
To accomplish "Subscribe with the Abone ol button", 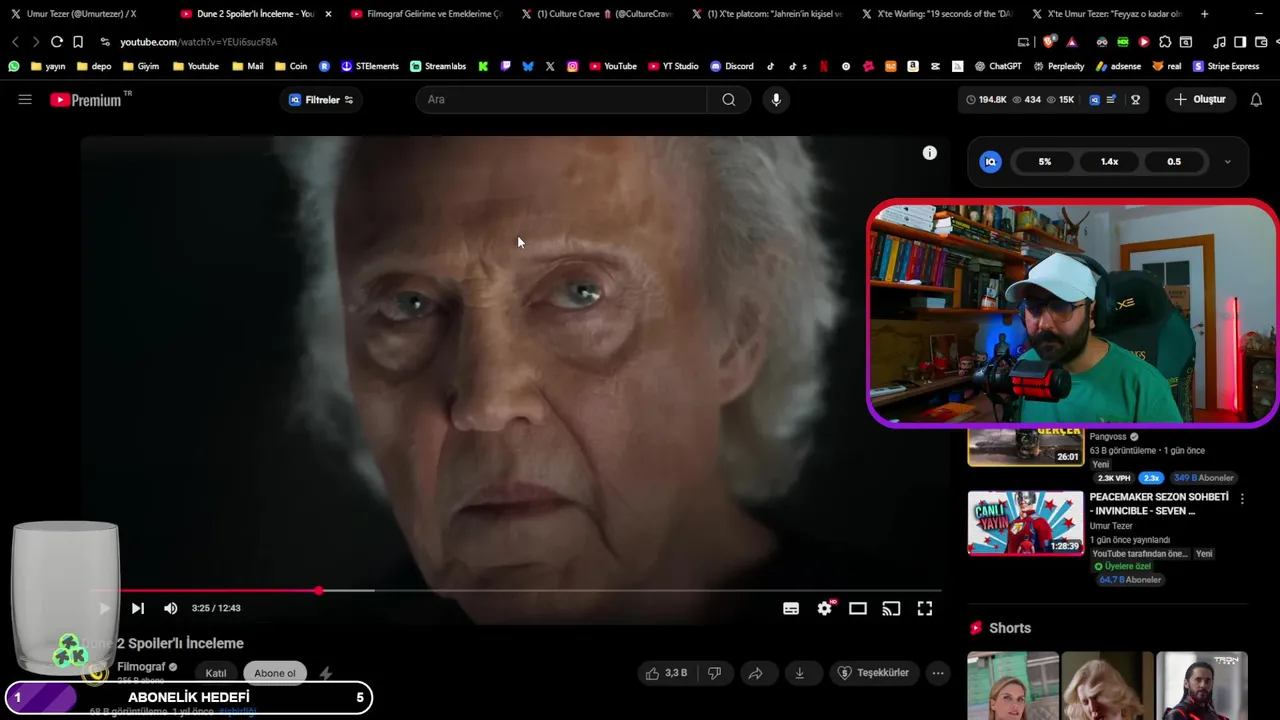I will [275, 673].
